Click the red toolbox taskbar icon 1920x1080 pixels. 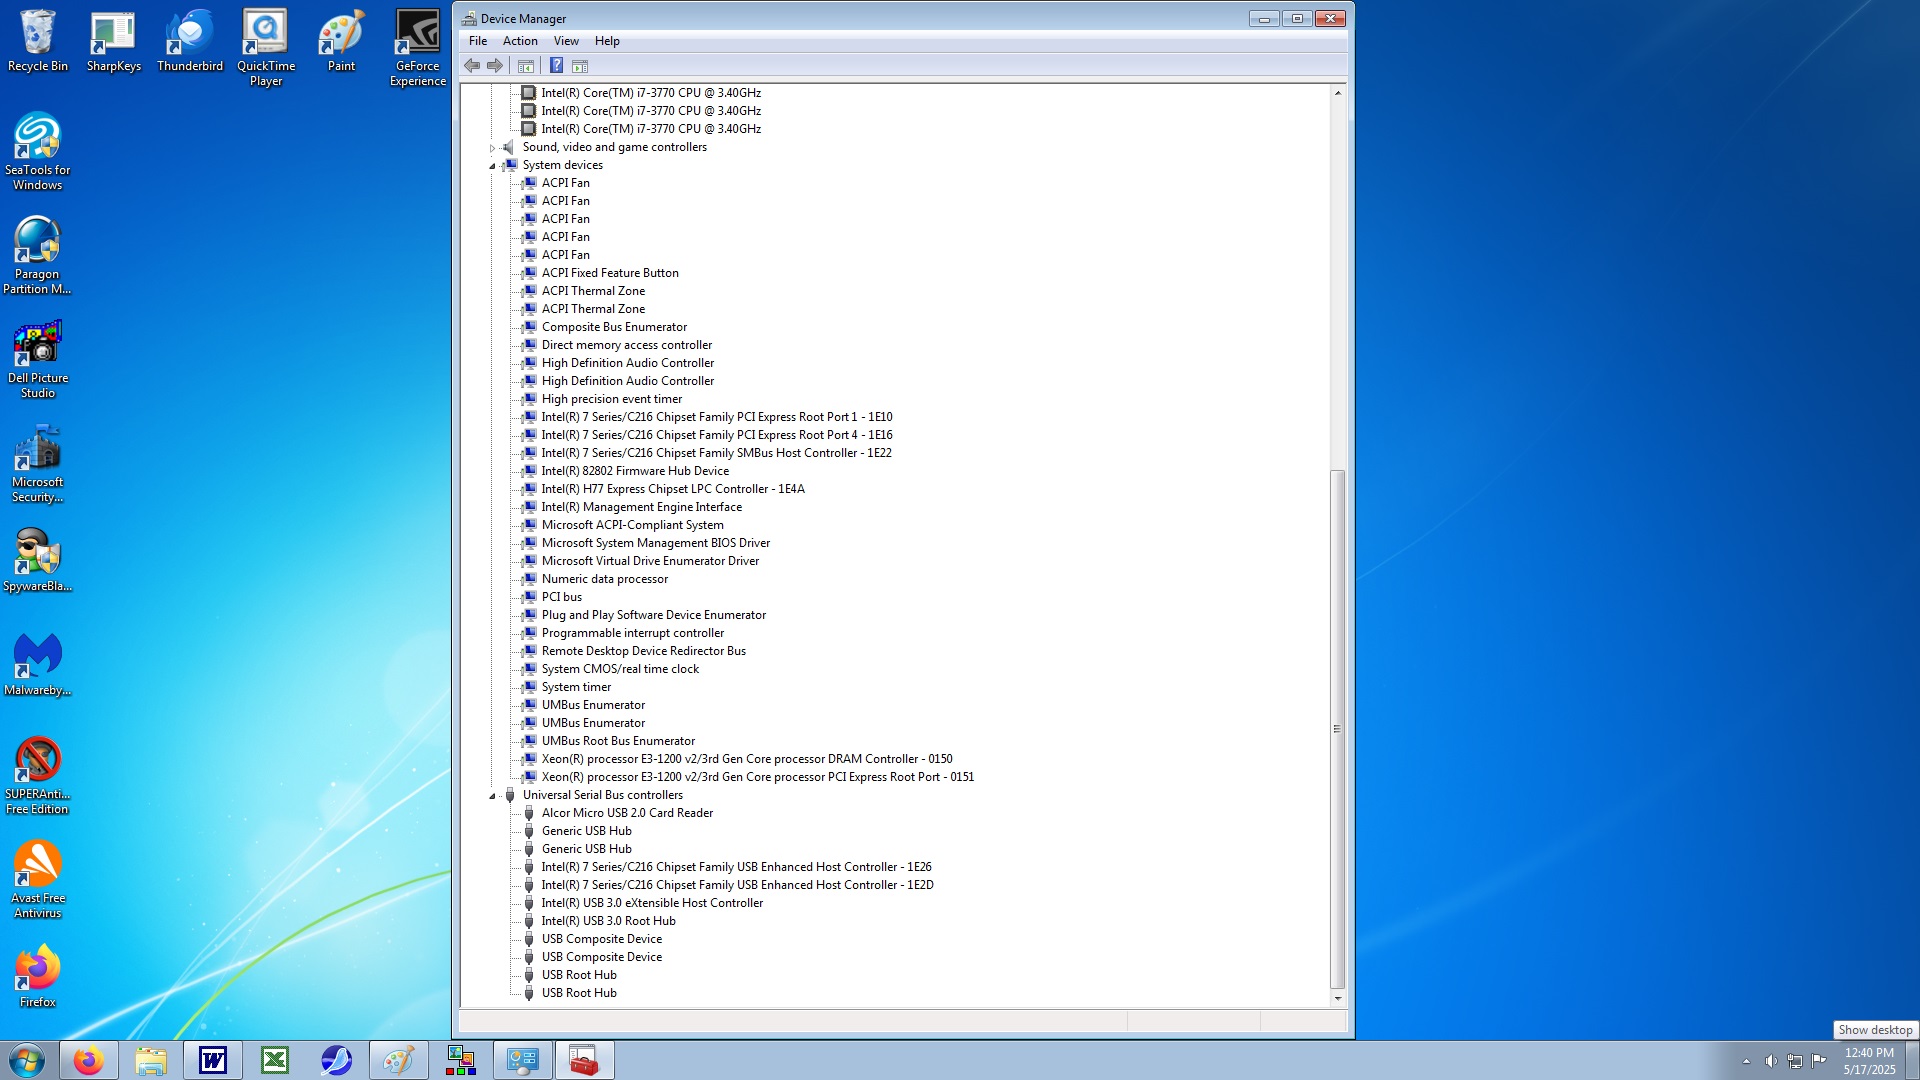(x=584, y=1060)
